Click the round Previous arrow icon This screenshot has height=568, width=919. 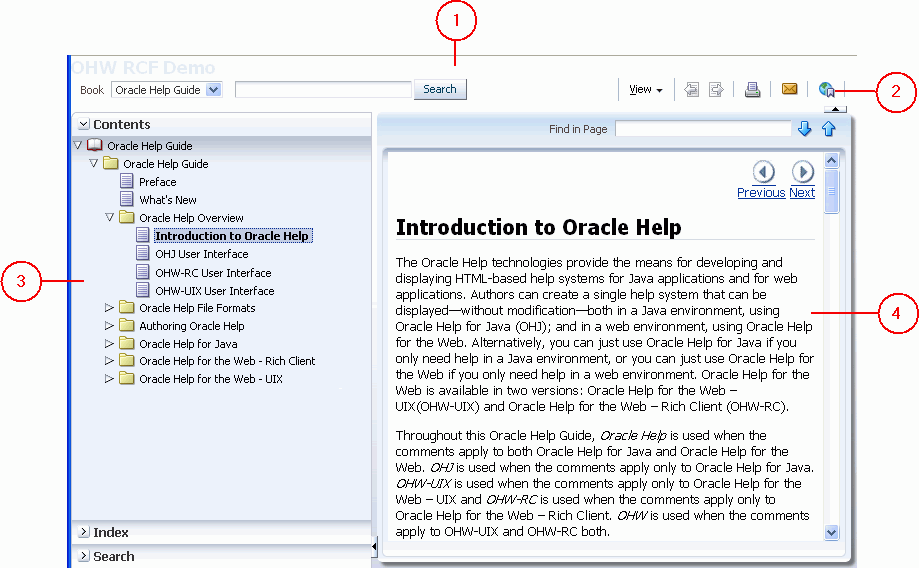pyautogui.click(x=764, y=172)
